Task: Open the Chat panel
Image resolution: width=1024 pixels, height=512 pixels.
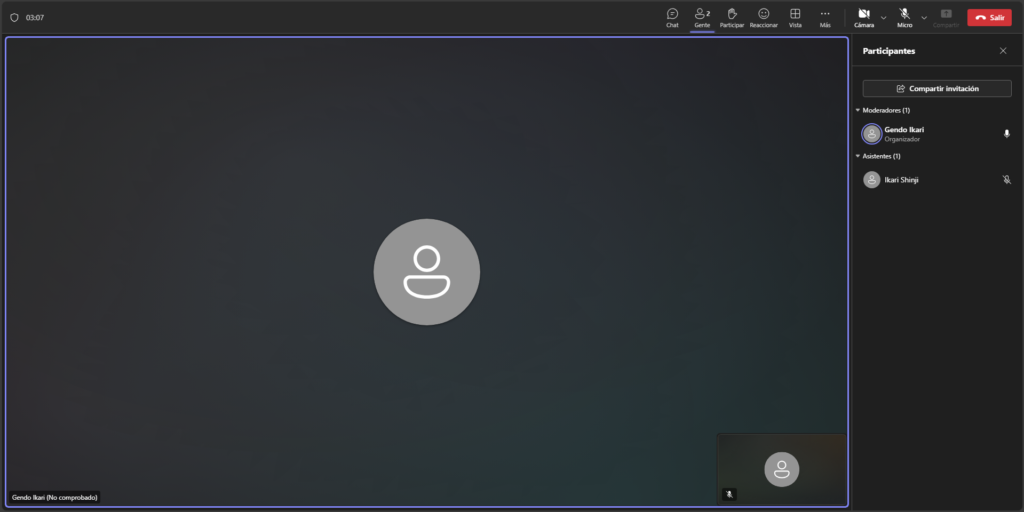Action: pos(672,18)
